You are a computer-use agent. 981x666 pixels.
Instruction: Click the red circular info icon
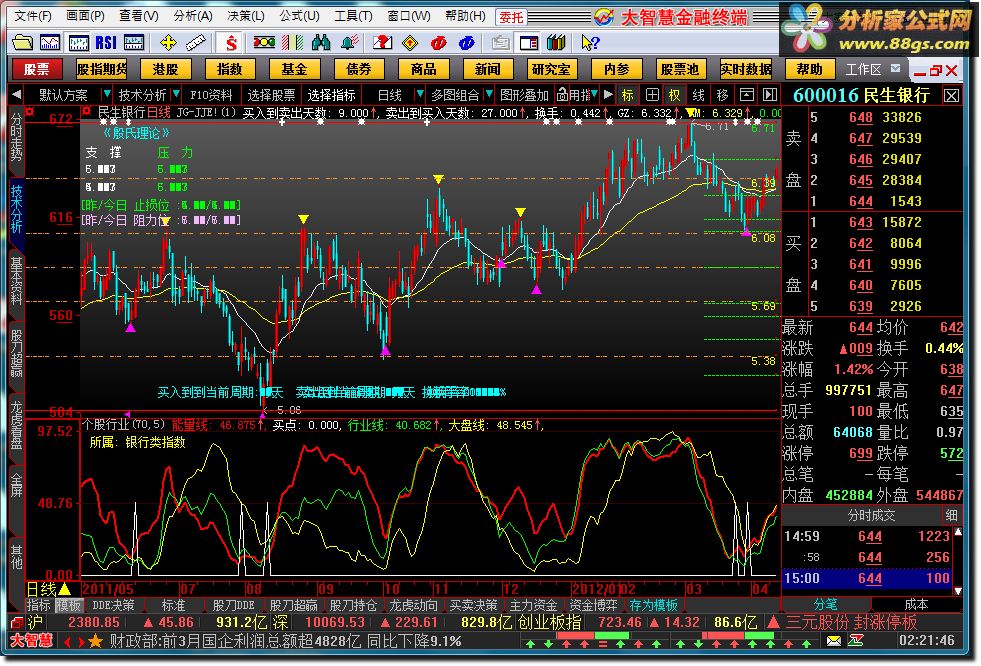point(439,43)
